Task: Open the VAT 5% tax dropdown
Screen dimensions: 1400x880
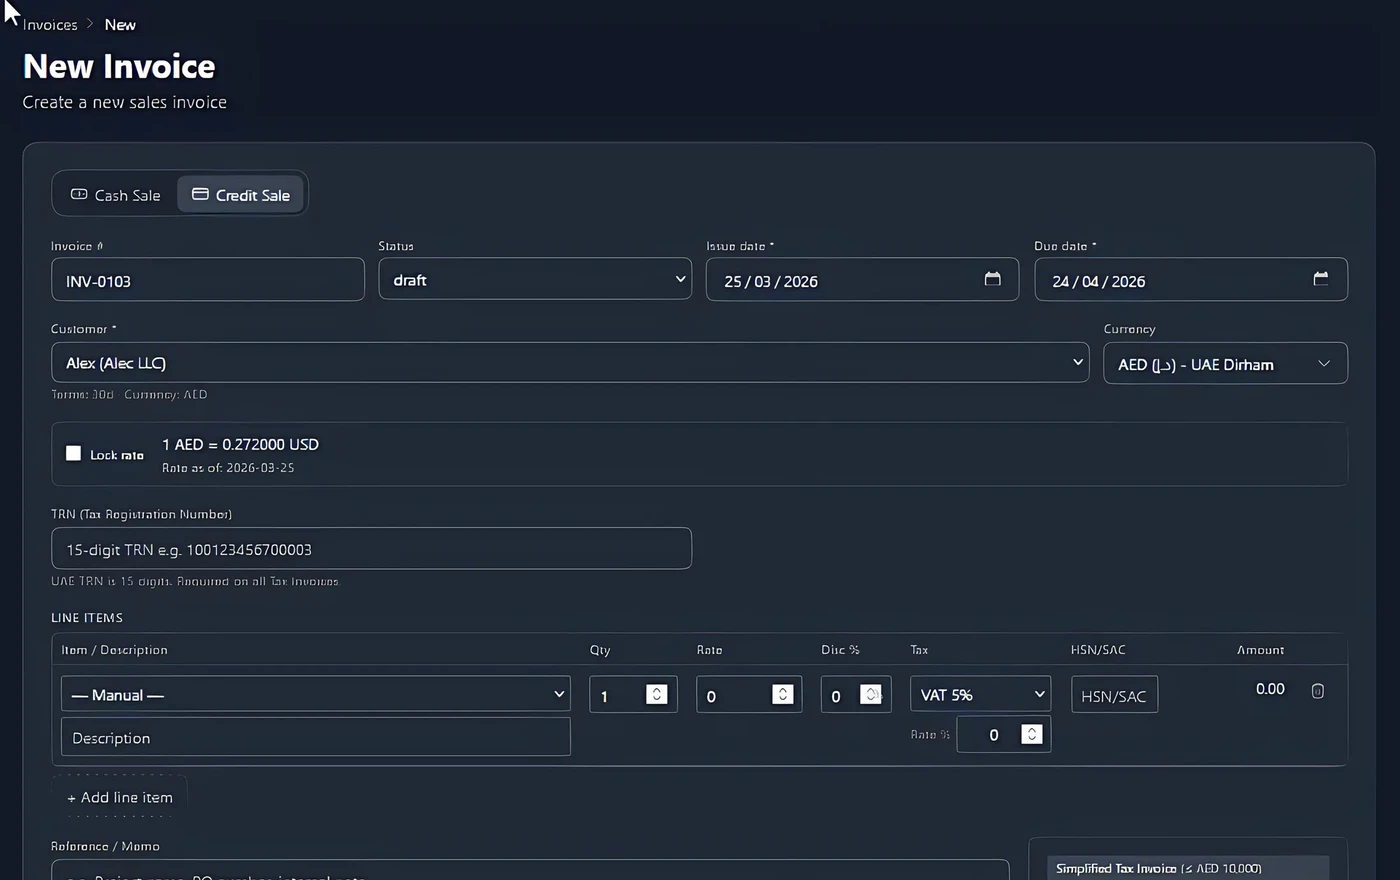Action: [x=980, y=694]
